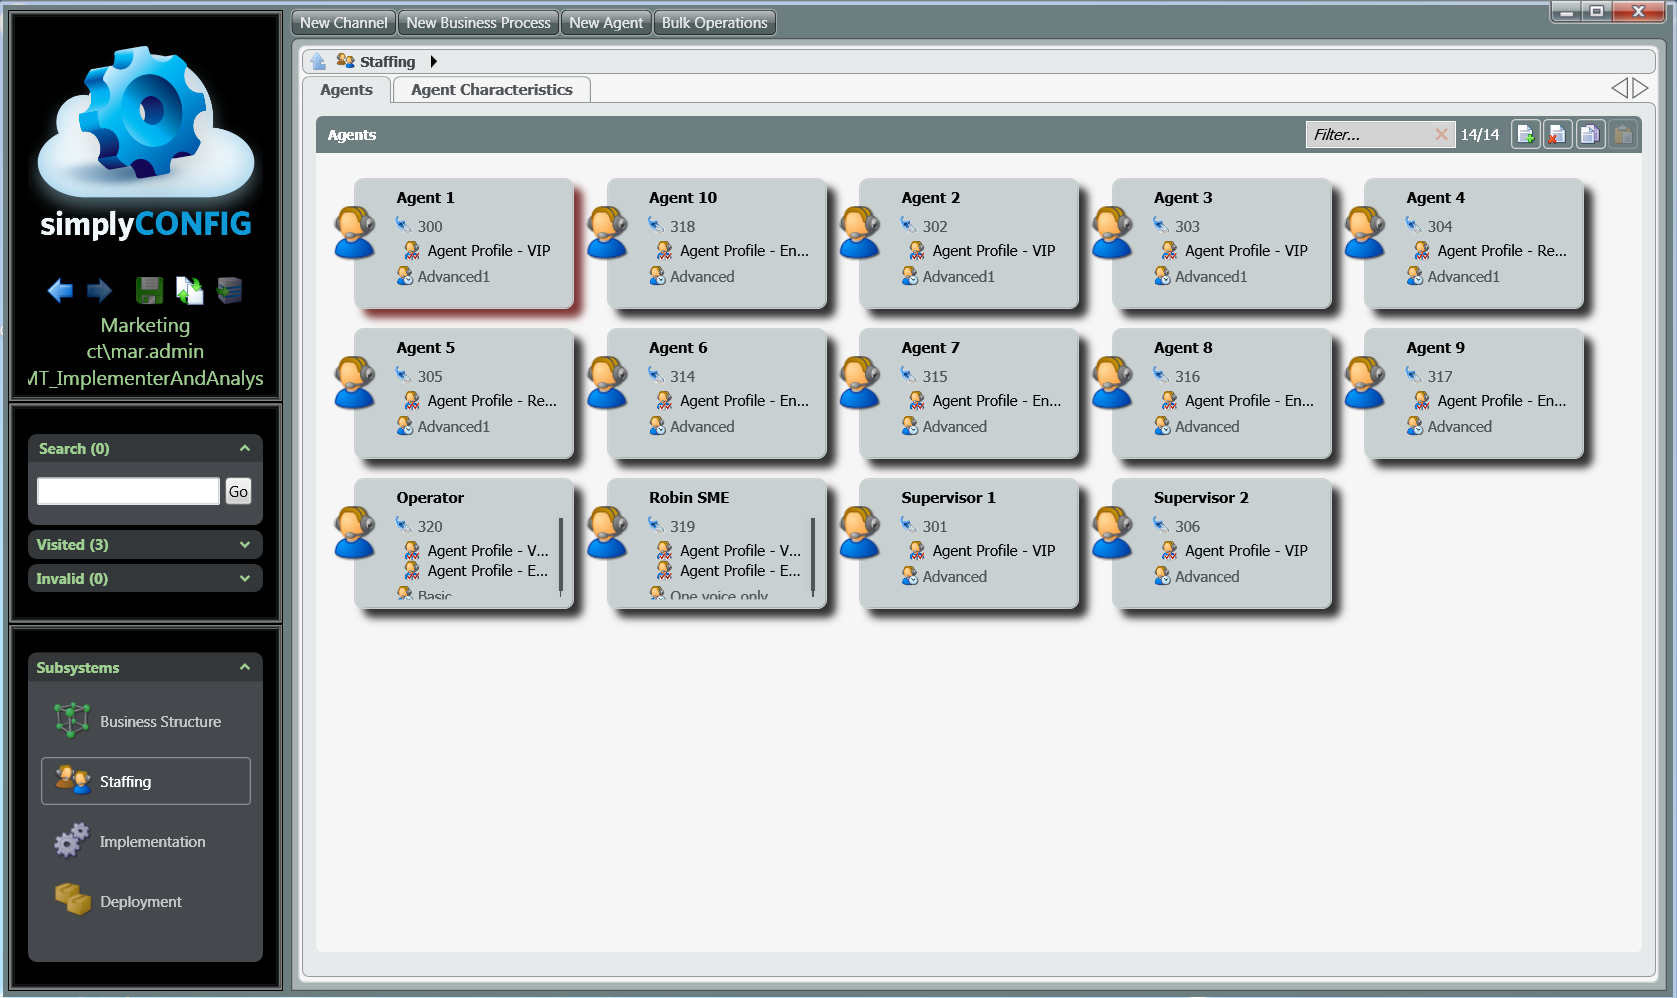Click the left triangle navigation arrow
Image resolution: width=1677 pixels, height=998 pixels.
click(1619, 88)
